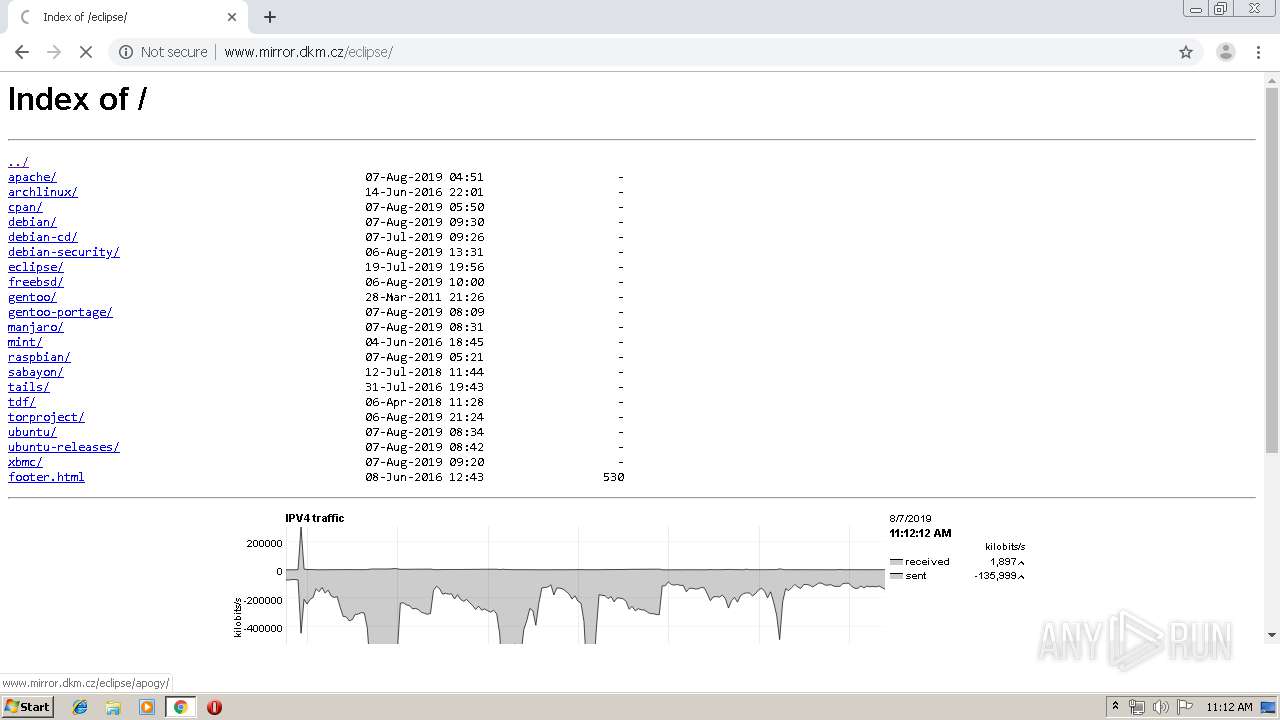Click the 'Index of /' heading
Image resolution: width=1280 pixels, height=720 pixels.
tap(78, 99)
